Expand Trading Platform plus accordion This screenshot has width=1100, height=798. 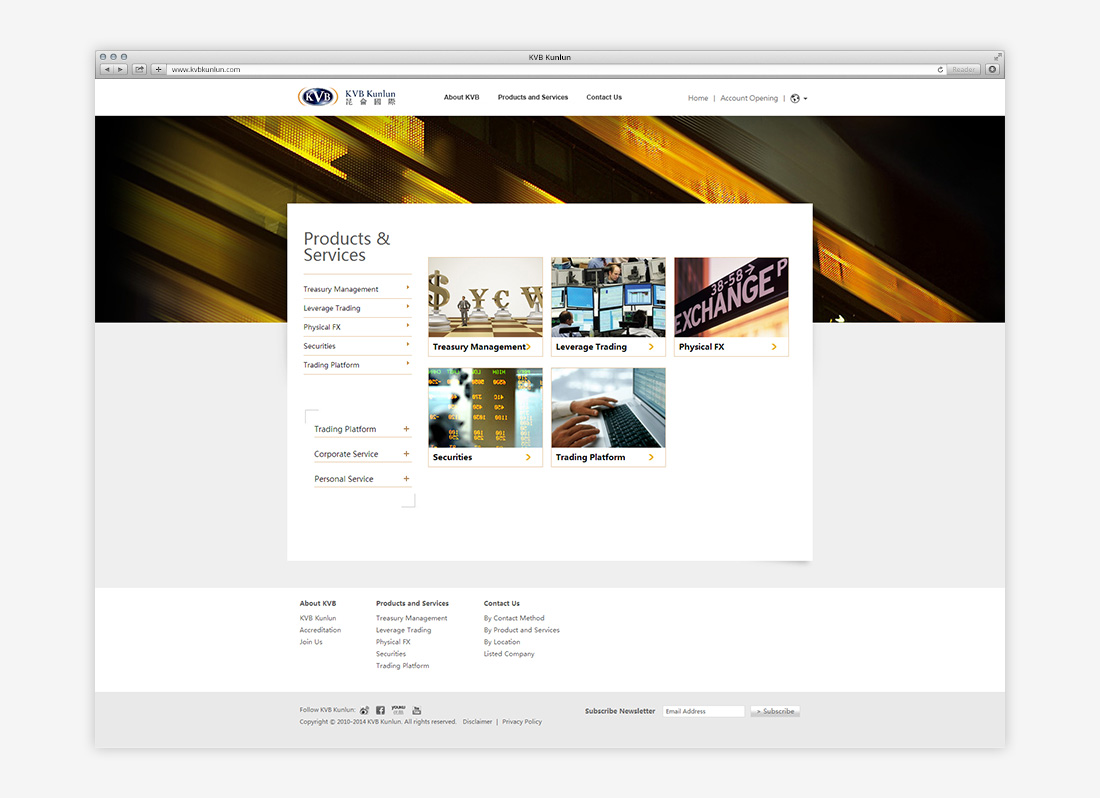point(406,429)
